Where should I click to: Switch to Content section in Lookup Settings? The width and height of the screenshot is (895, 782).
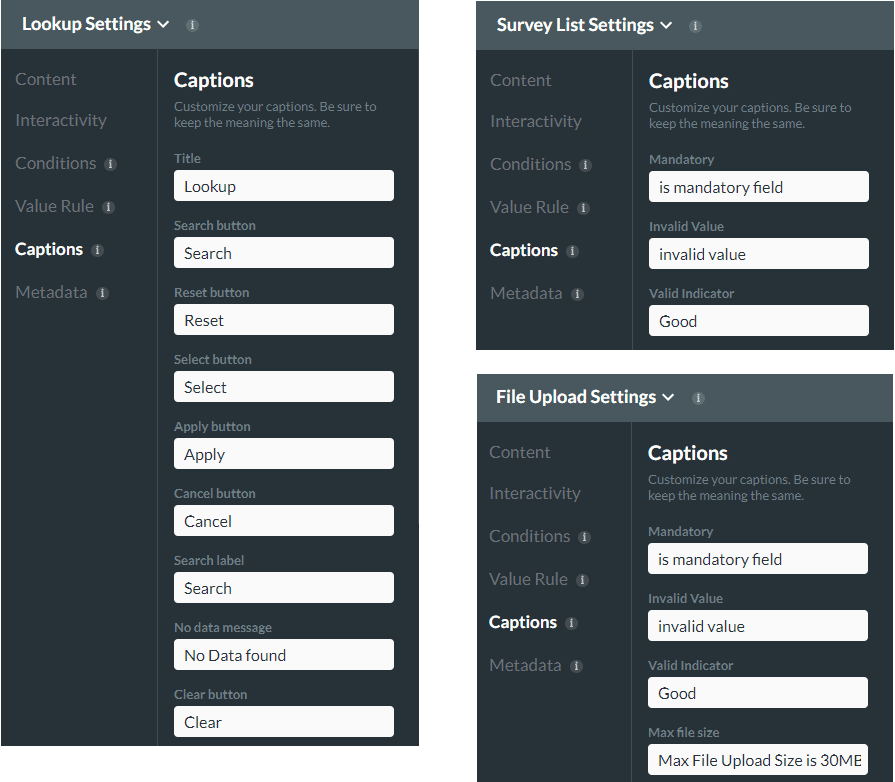[x=46, y=79]
